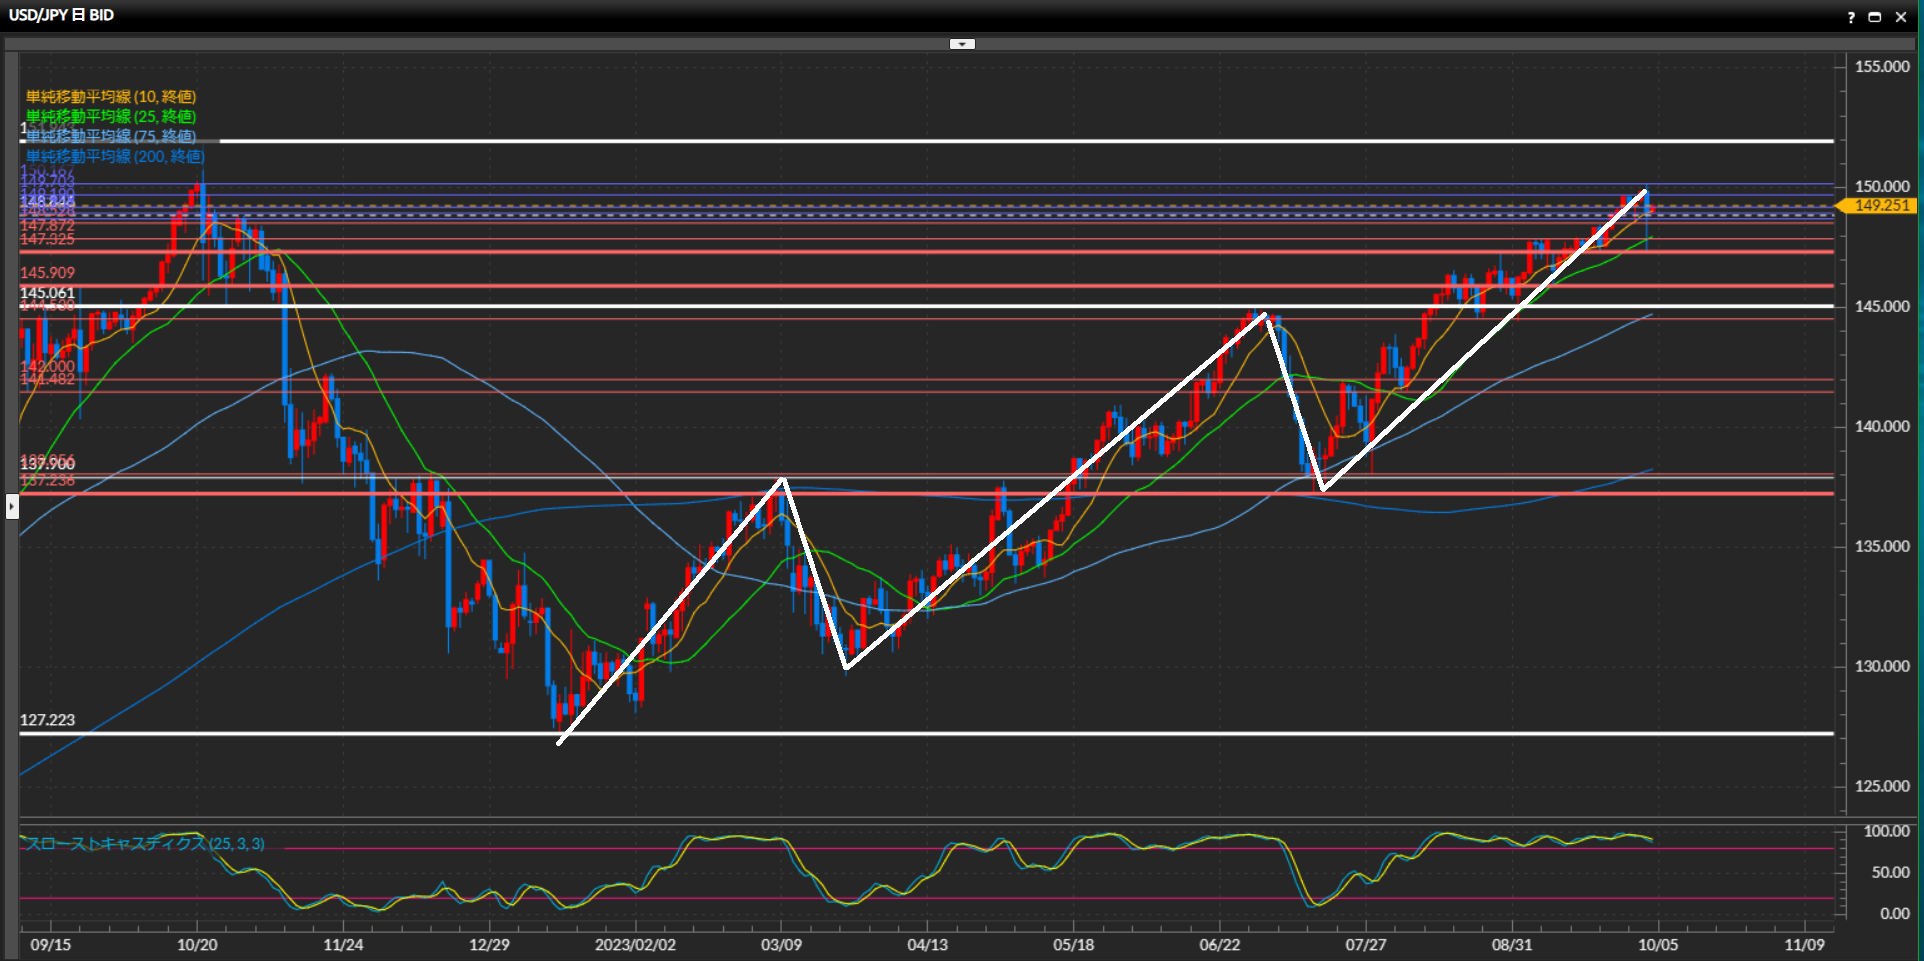
Task: Click the 09/15 date on time axis
Action: [50, 945]
